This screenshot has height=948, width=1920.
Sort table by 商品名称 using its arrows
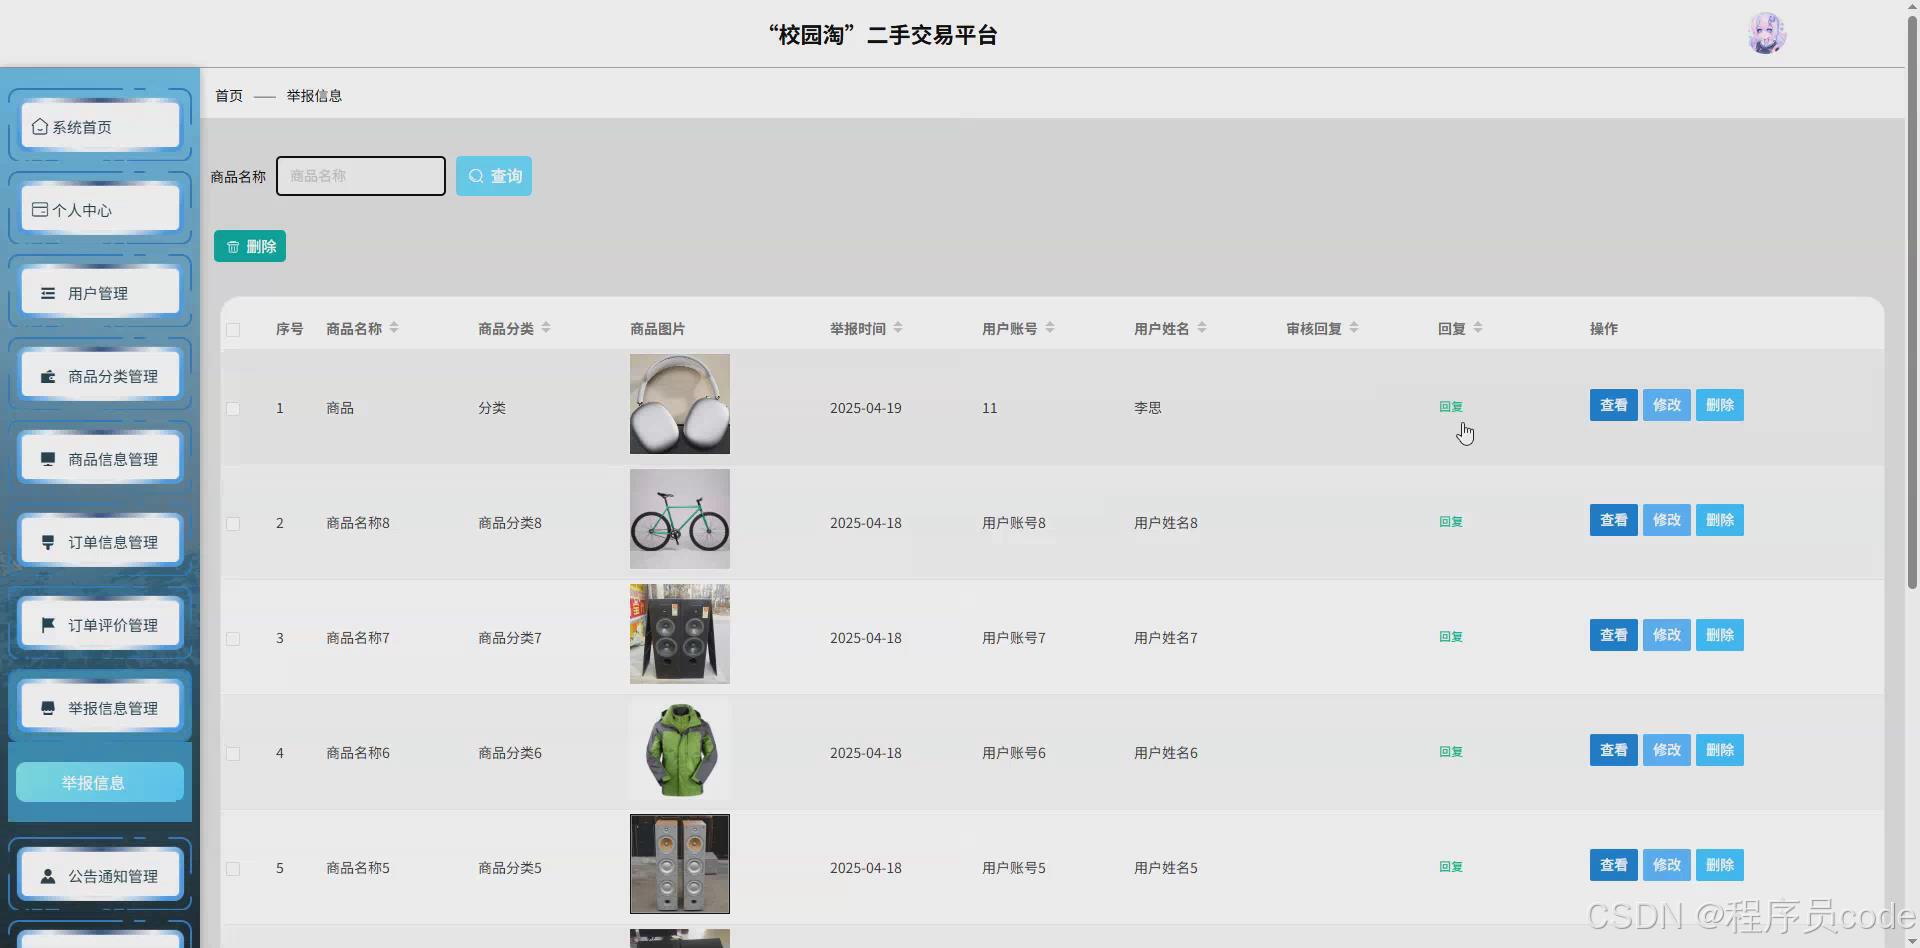(394, 327)
